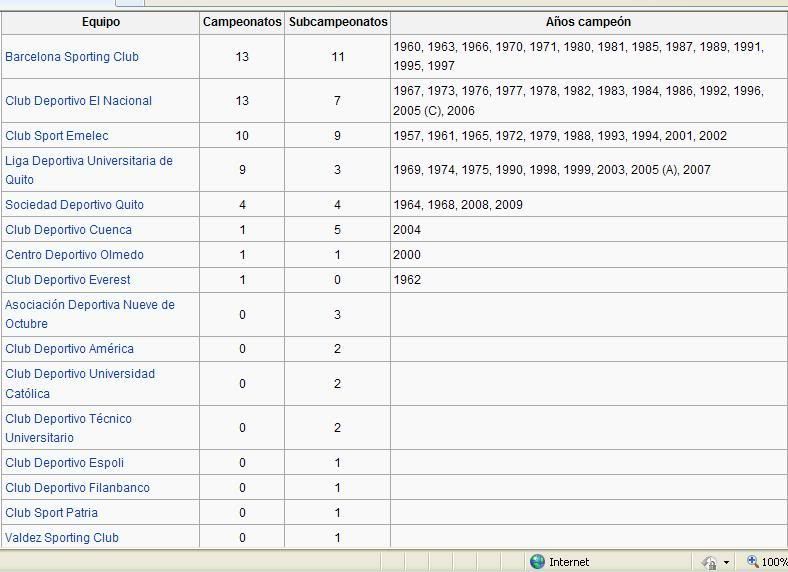
Task: Visit the Sociedad Deportivo Quito link
Action: tap(74, 205)
